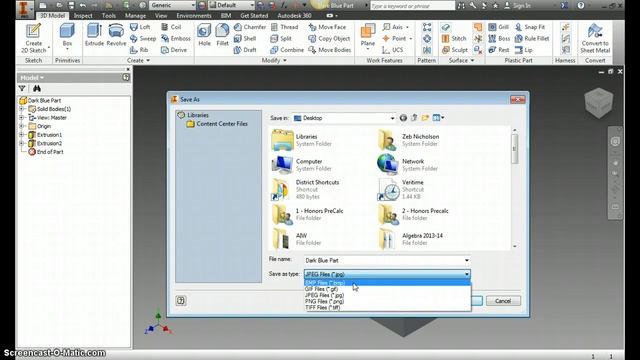640x360 pixels.
Task: Activate the Hole tool
Action: [204, 35]
